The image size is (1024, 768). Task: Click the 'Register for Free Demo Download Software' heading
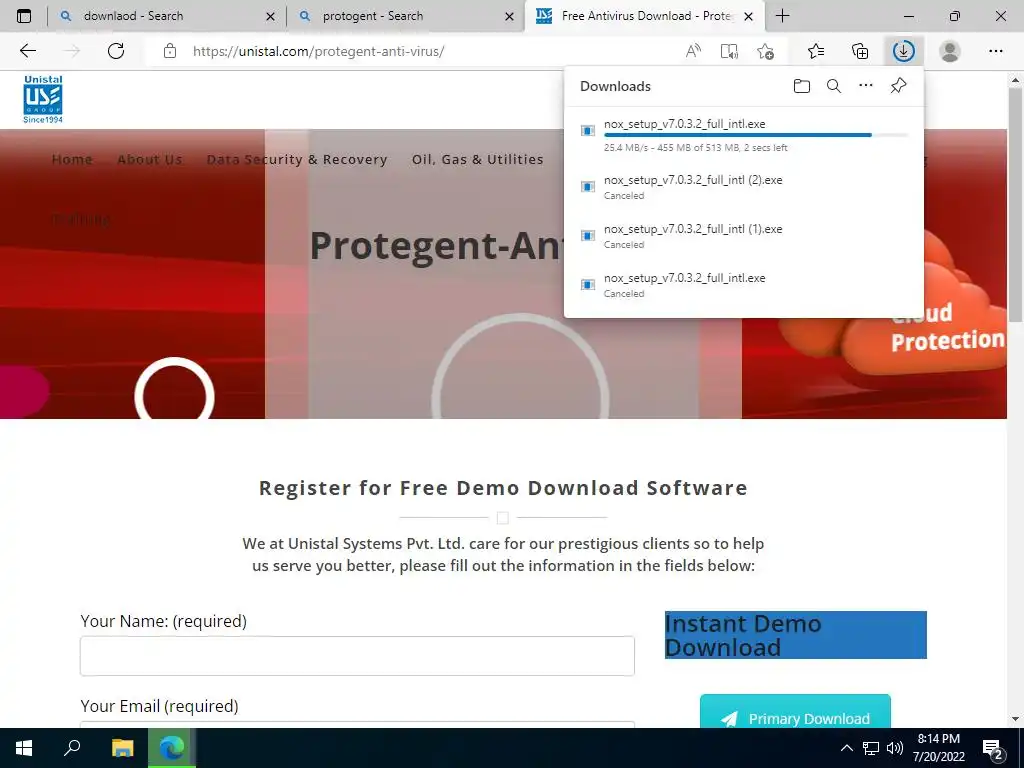click(503, 488)
